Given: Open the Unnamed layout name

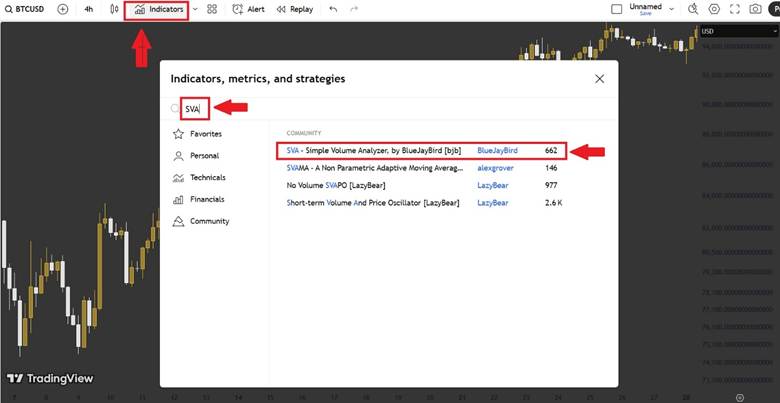Looking at the screenshot, I should pyautogui.click(x=645, y=6).
